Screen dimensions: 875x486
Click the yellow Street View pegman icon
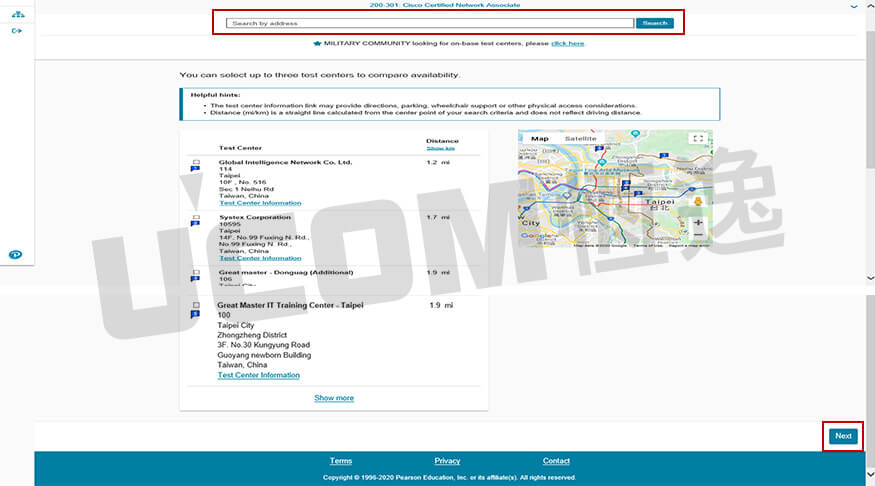[698, 202]
